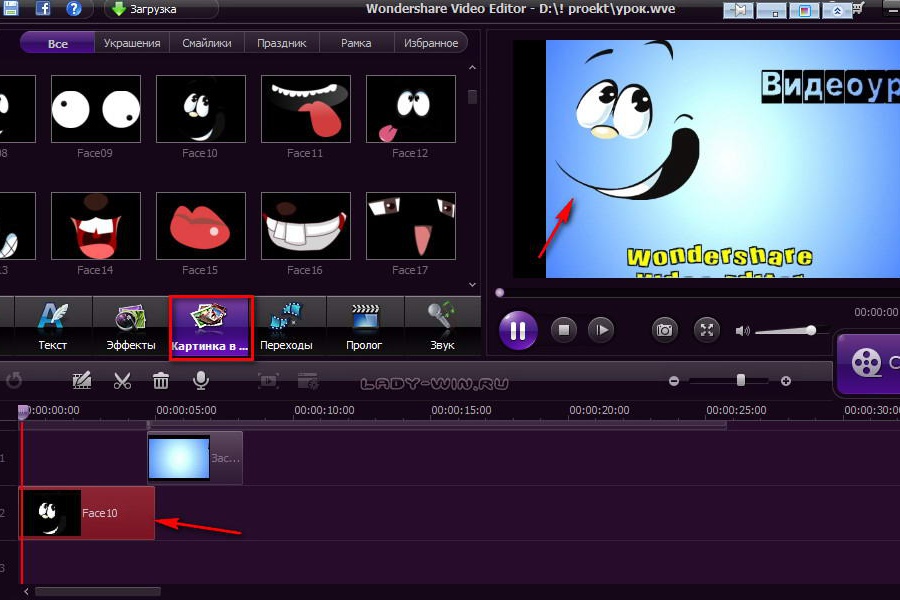This screenshot has height=600, width=900.
Task: Adjust the timeline zoom slider handle
Action: [x=741, y=380]
